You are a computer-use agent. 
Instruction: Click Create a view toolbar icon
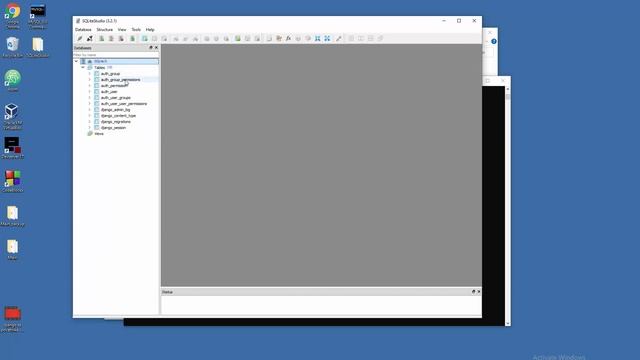click(x=238, y=38)
